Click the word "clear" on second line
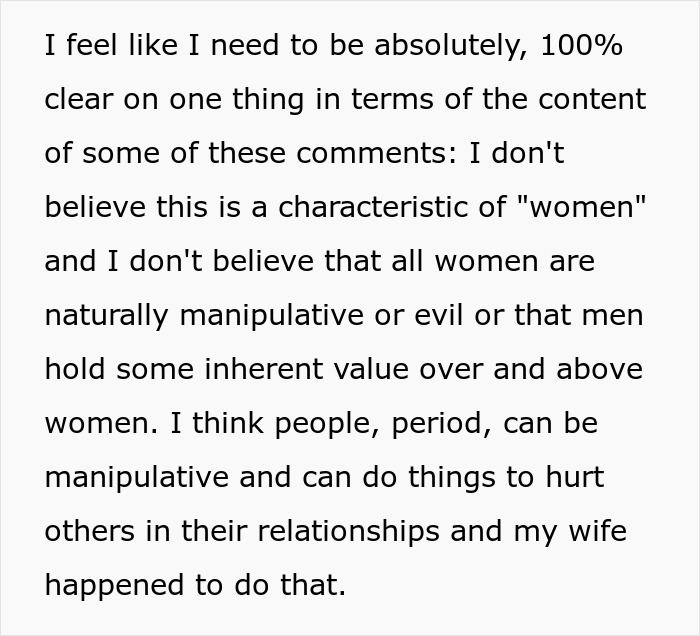Image resolution: width=700 pixels, height=636 pixels. (x=80, y=101)
